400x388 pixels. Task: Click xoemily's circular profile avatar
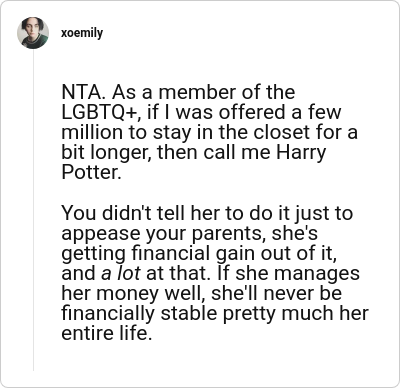(33, 33)
